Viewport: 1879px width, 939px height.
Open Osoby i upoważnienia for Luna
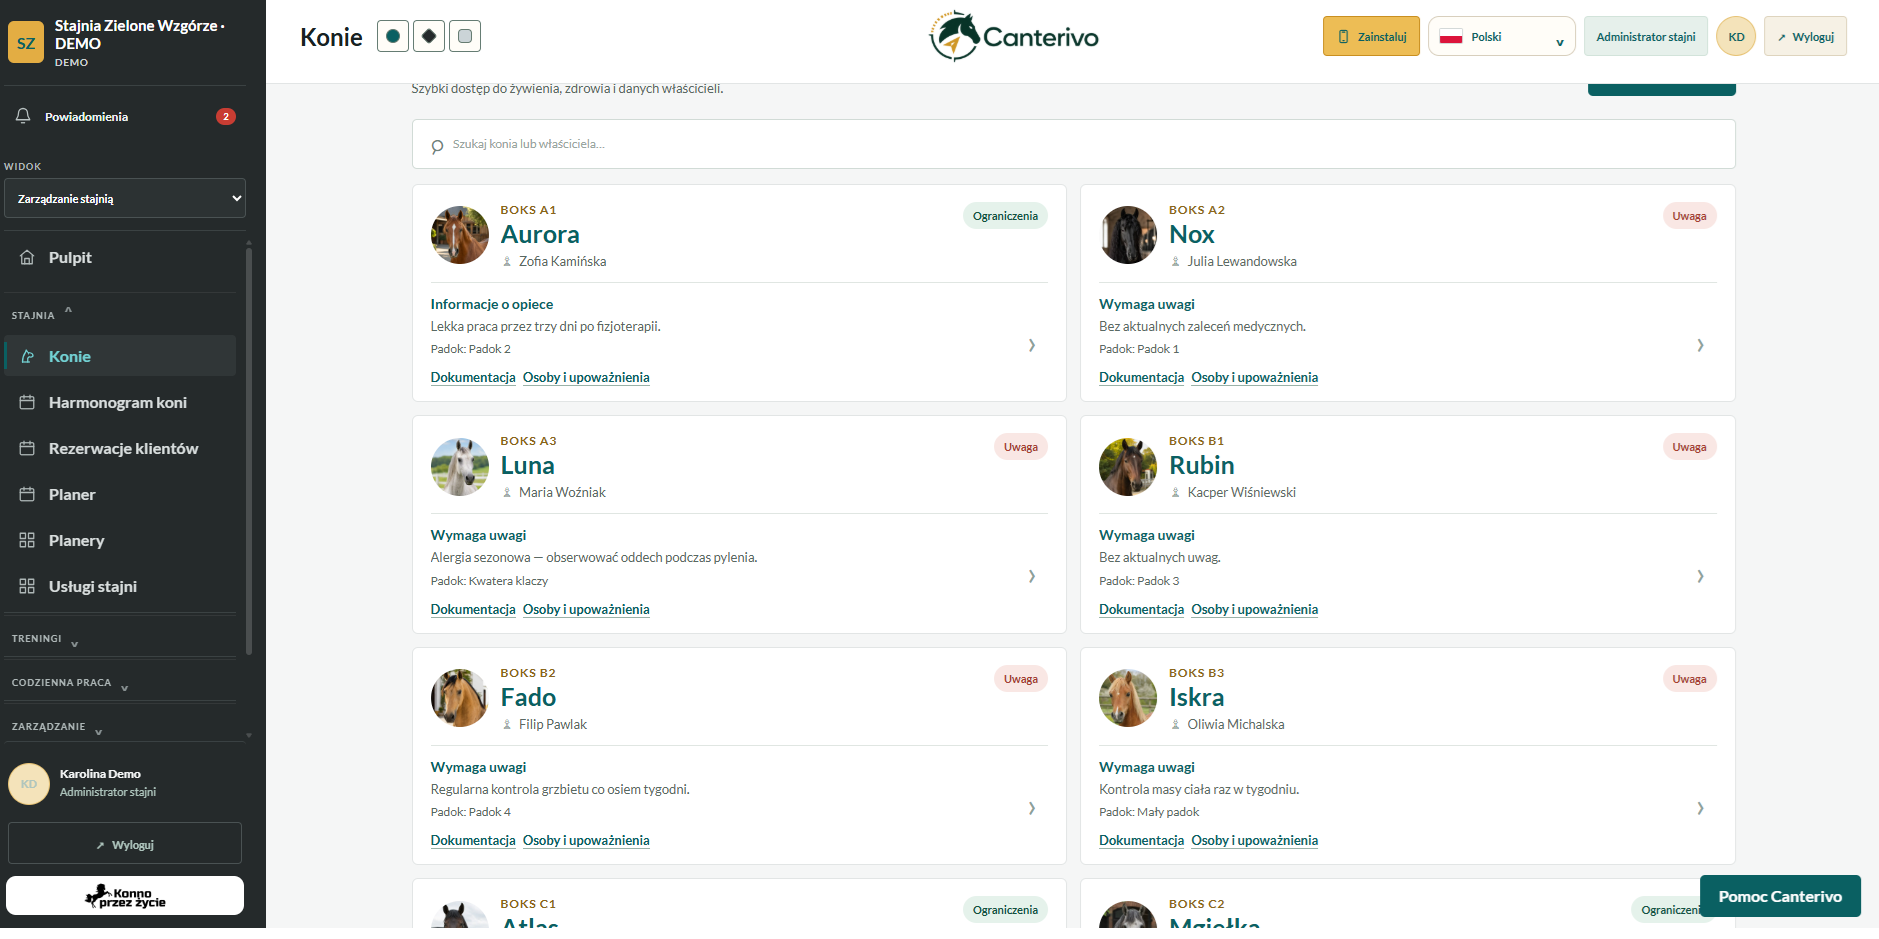586,609
